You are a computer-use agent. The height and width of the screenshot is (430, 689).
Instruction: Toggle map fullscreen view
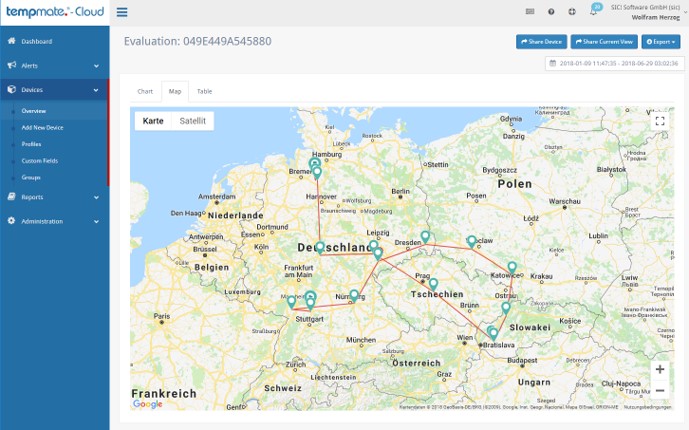pyautogui.click(x=660, y=121)
